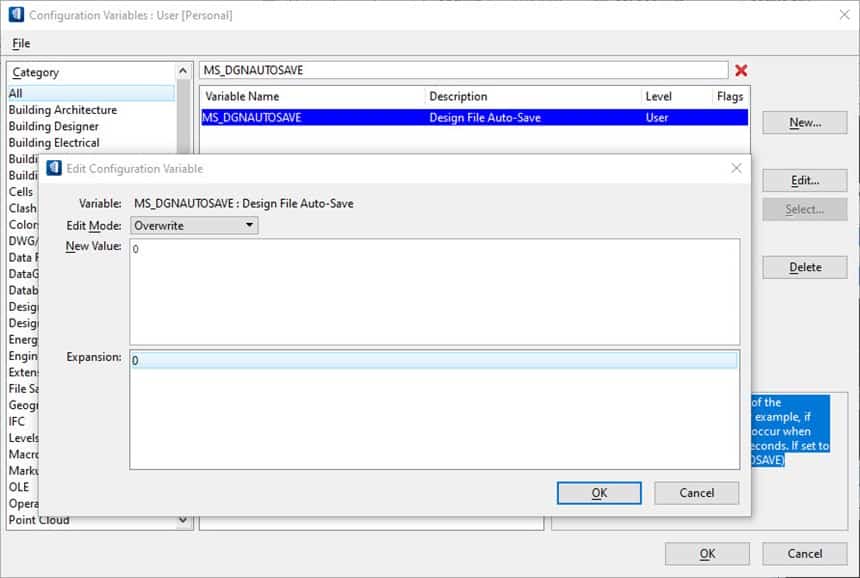This screenshot has height=578, width=860.
Task: Select the Cells category
Action: 27,191
